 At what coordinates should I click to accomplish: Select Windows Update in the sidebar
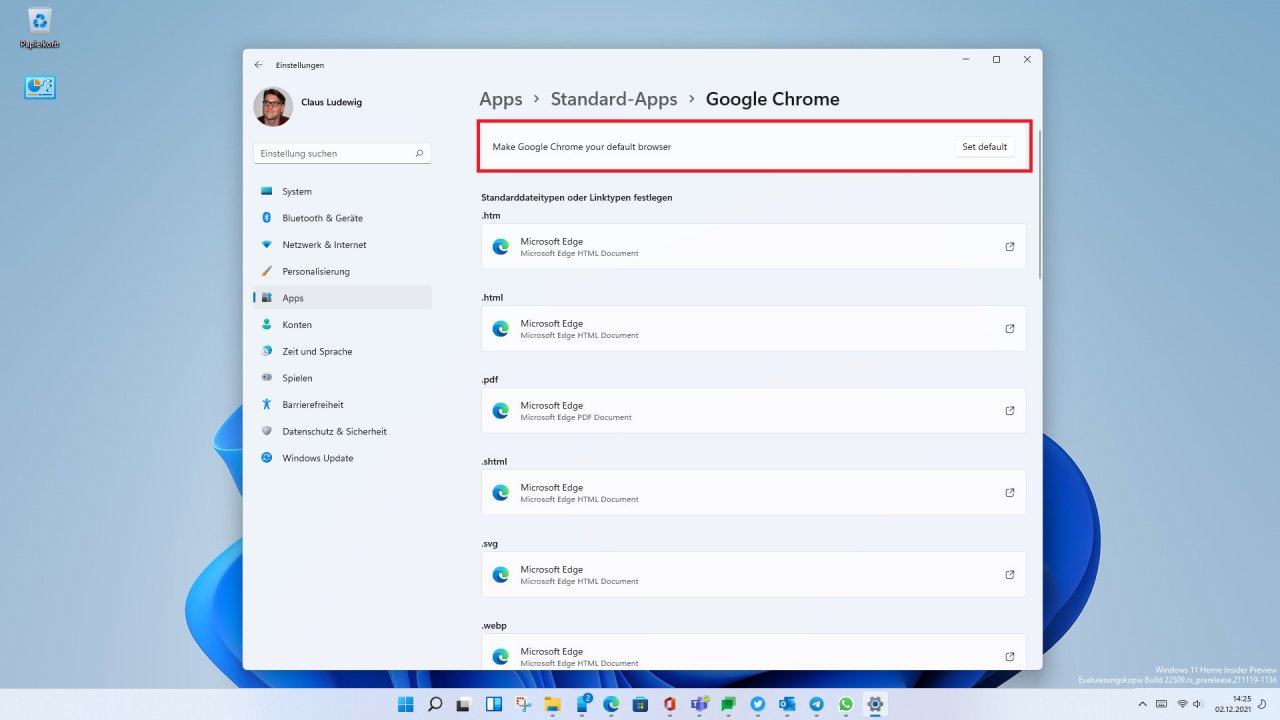click(x=343, y=458)
